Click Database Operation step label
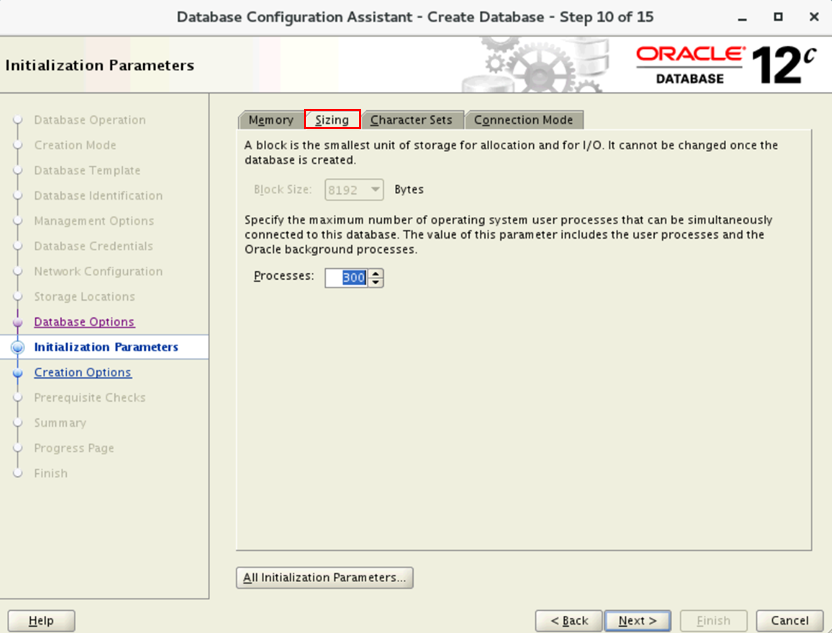Image resolution: width=833 pixels, height=633 pixels. pos(90,120)
